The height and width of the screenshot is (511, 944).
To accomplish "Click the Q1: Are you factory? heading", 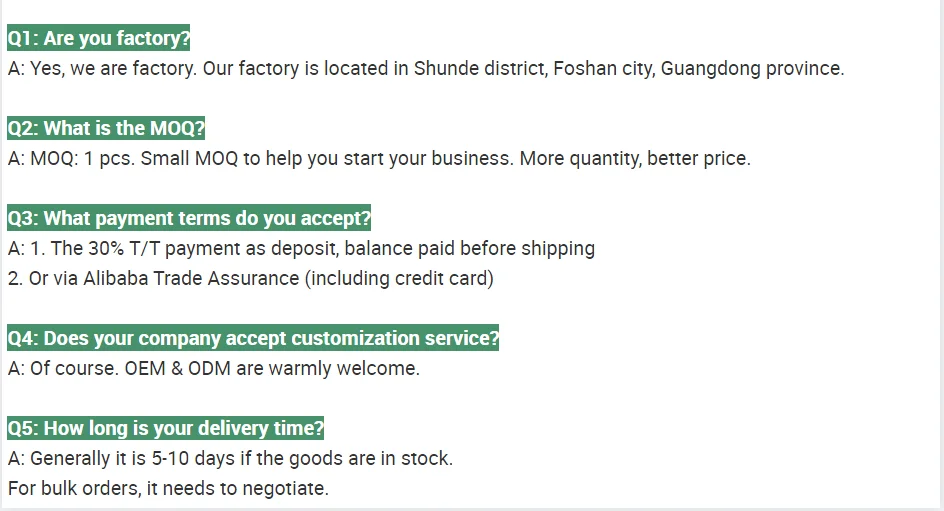I will [x=98, y=39].
